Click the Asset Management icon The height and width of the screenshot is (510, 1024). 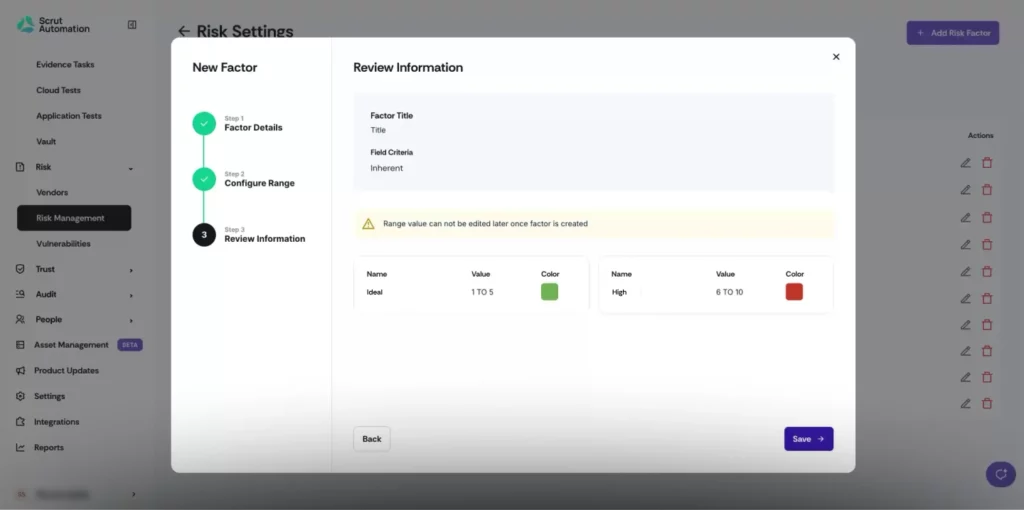20,345
